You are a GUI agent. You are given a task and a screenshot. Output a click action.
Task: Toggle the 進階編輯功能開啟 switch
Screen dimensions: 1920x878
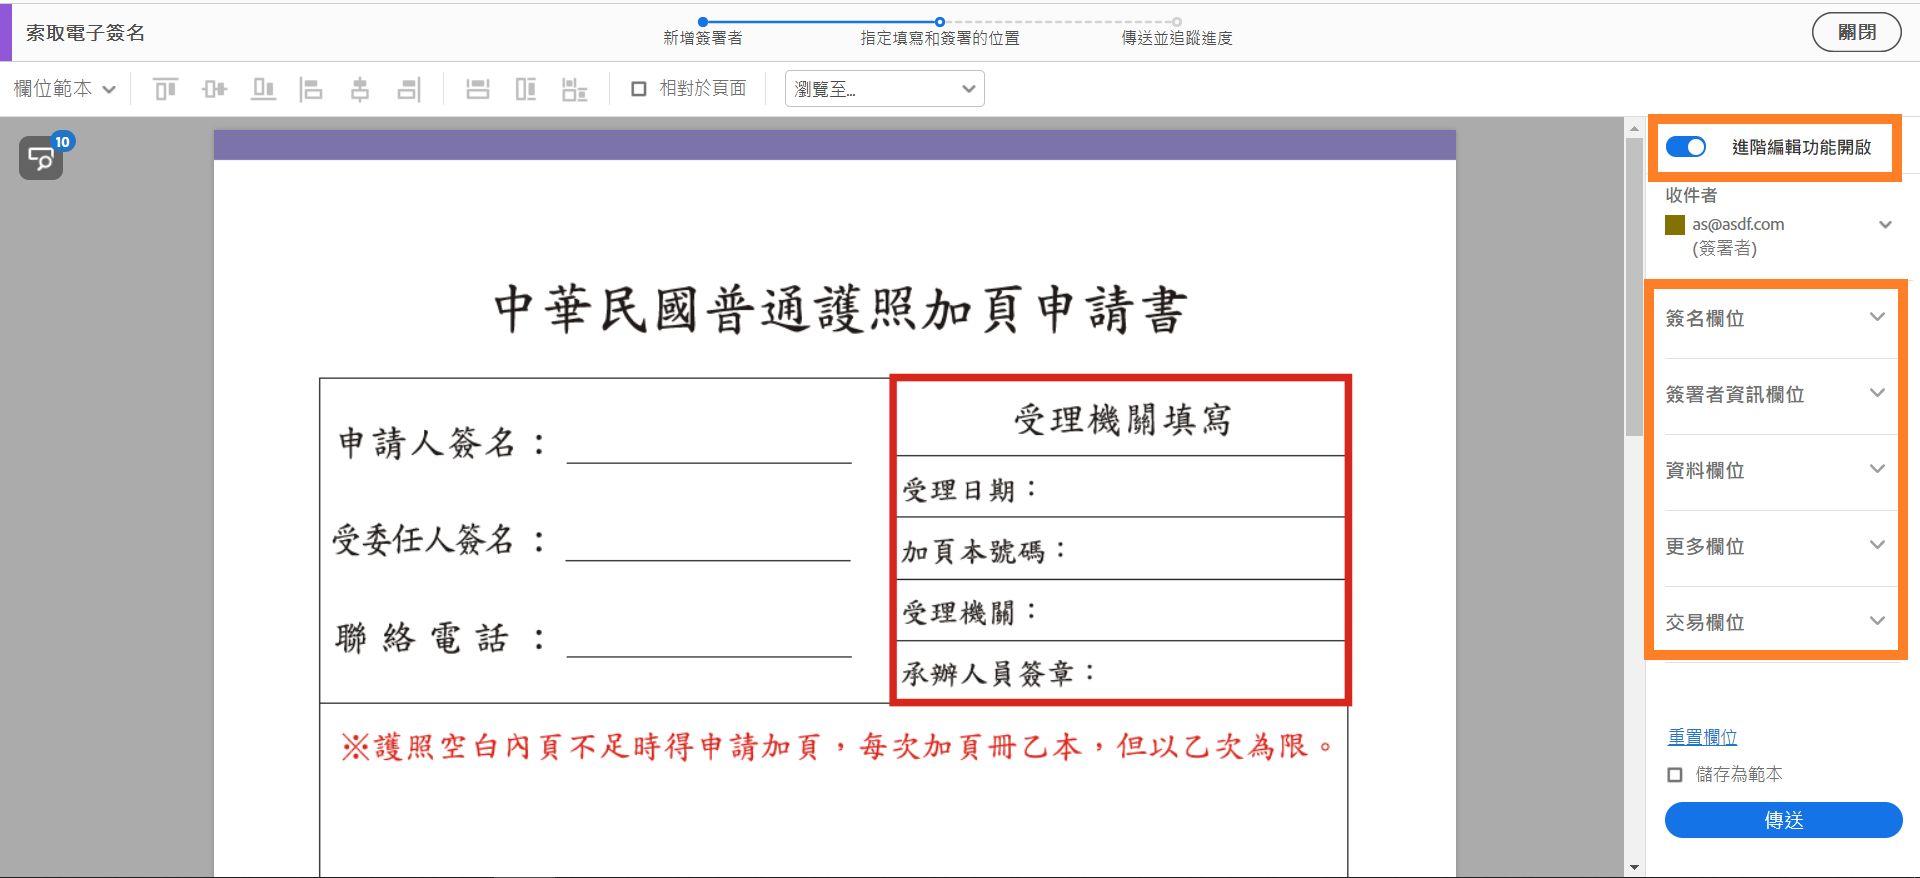tap(1686, 147)
